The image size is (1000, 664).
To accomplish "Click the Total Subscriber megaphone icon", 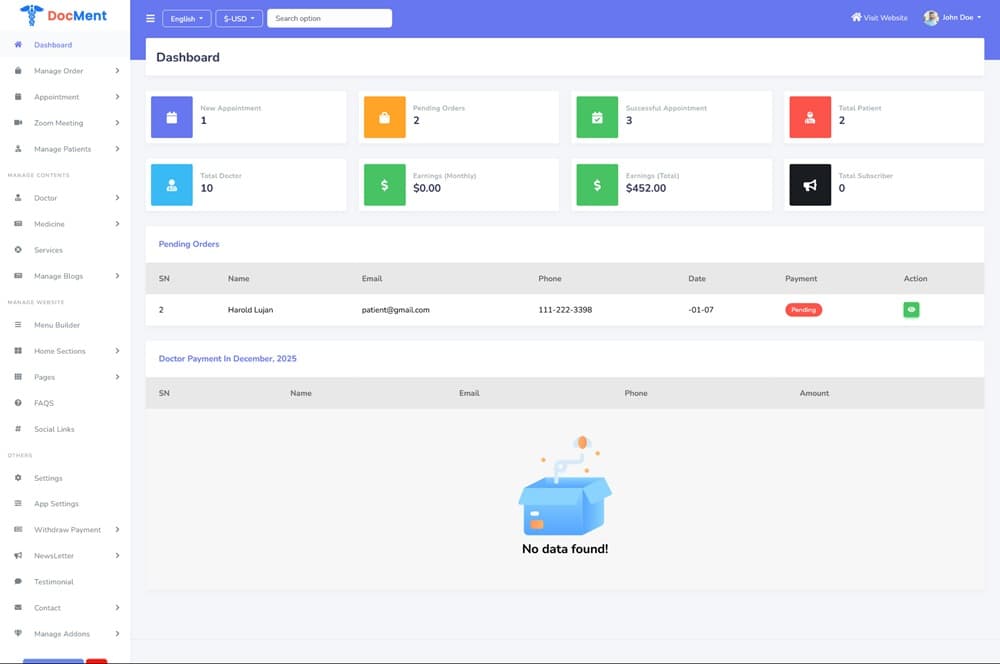I will tap(810, 185).
